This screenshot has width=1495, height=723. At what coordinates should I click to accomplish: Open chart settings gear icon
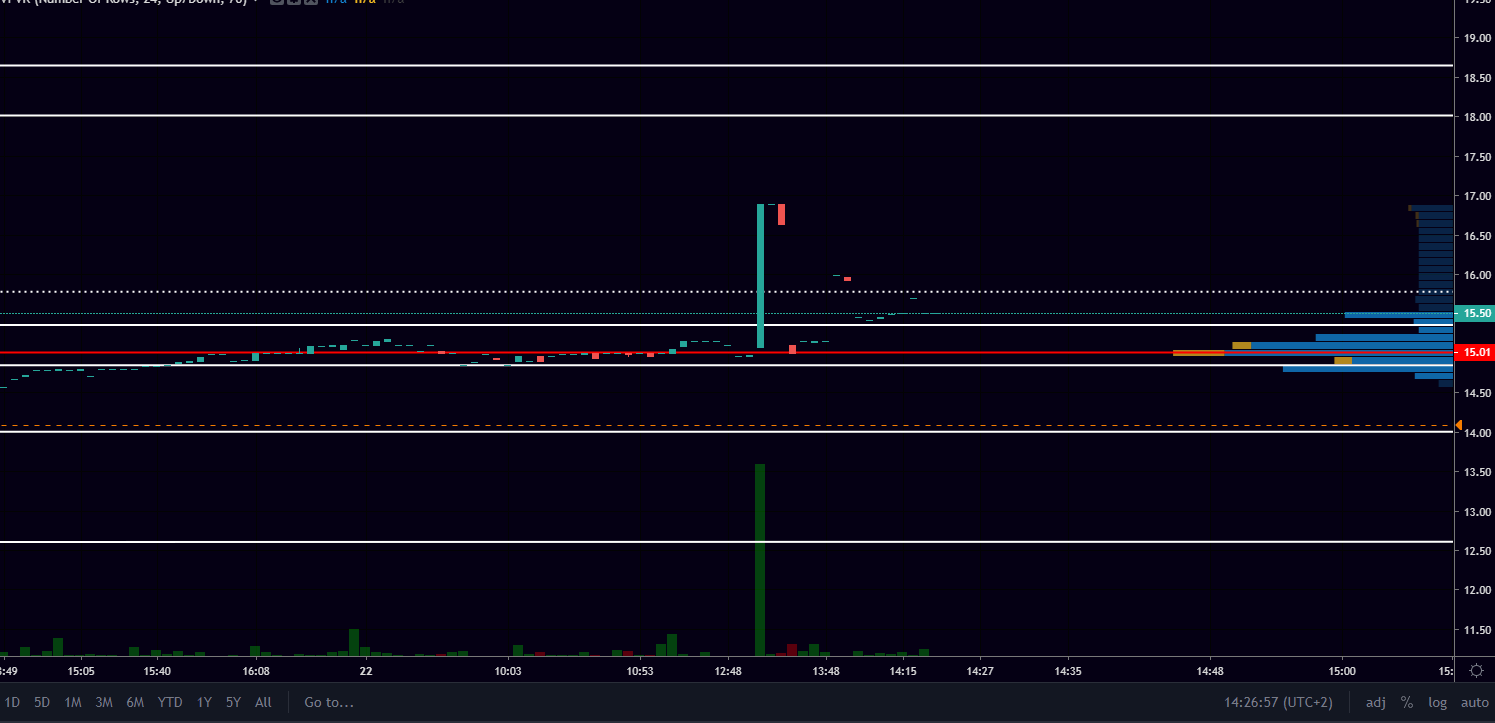pyautogui.click(x=1476, y=670)
